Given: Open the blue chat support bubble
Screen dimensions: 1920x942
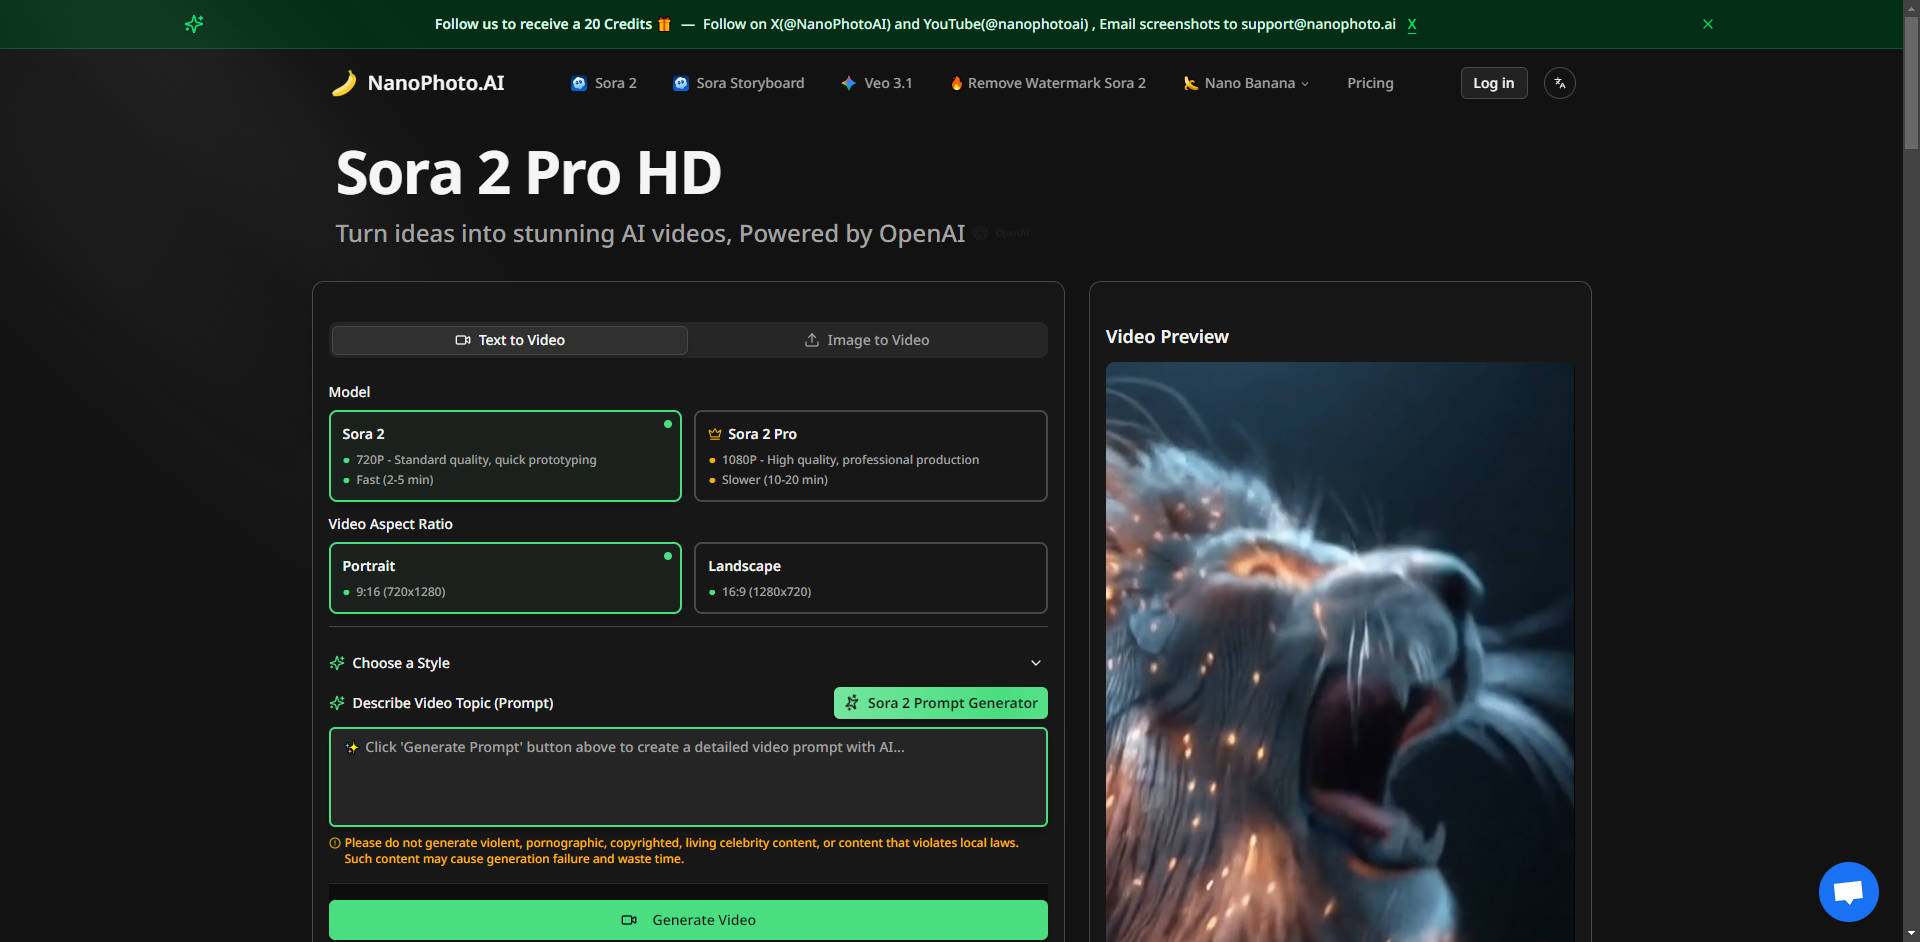Looking at the screenshot, I should [x=1847, y=891].
